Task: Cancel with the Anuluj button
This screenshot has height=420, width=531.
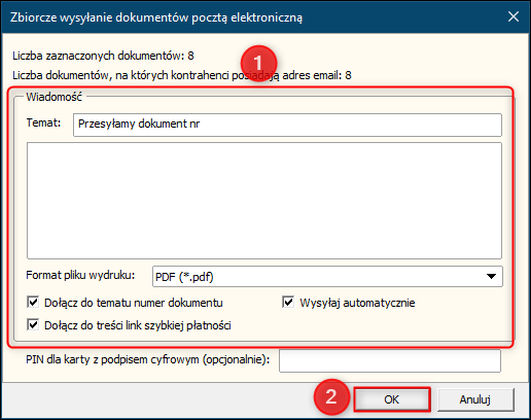Action: [475, 400]
